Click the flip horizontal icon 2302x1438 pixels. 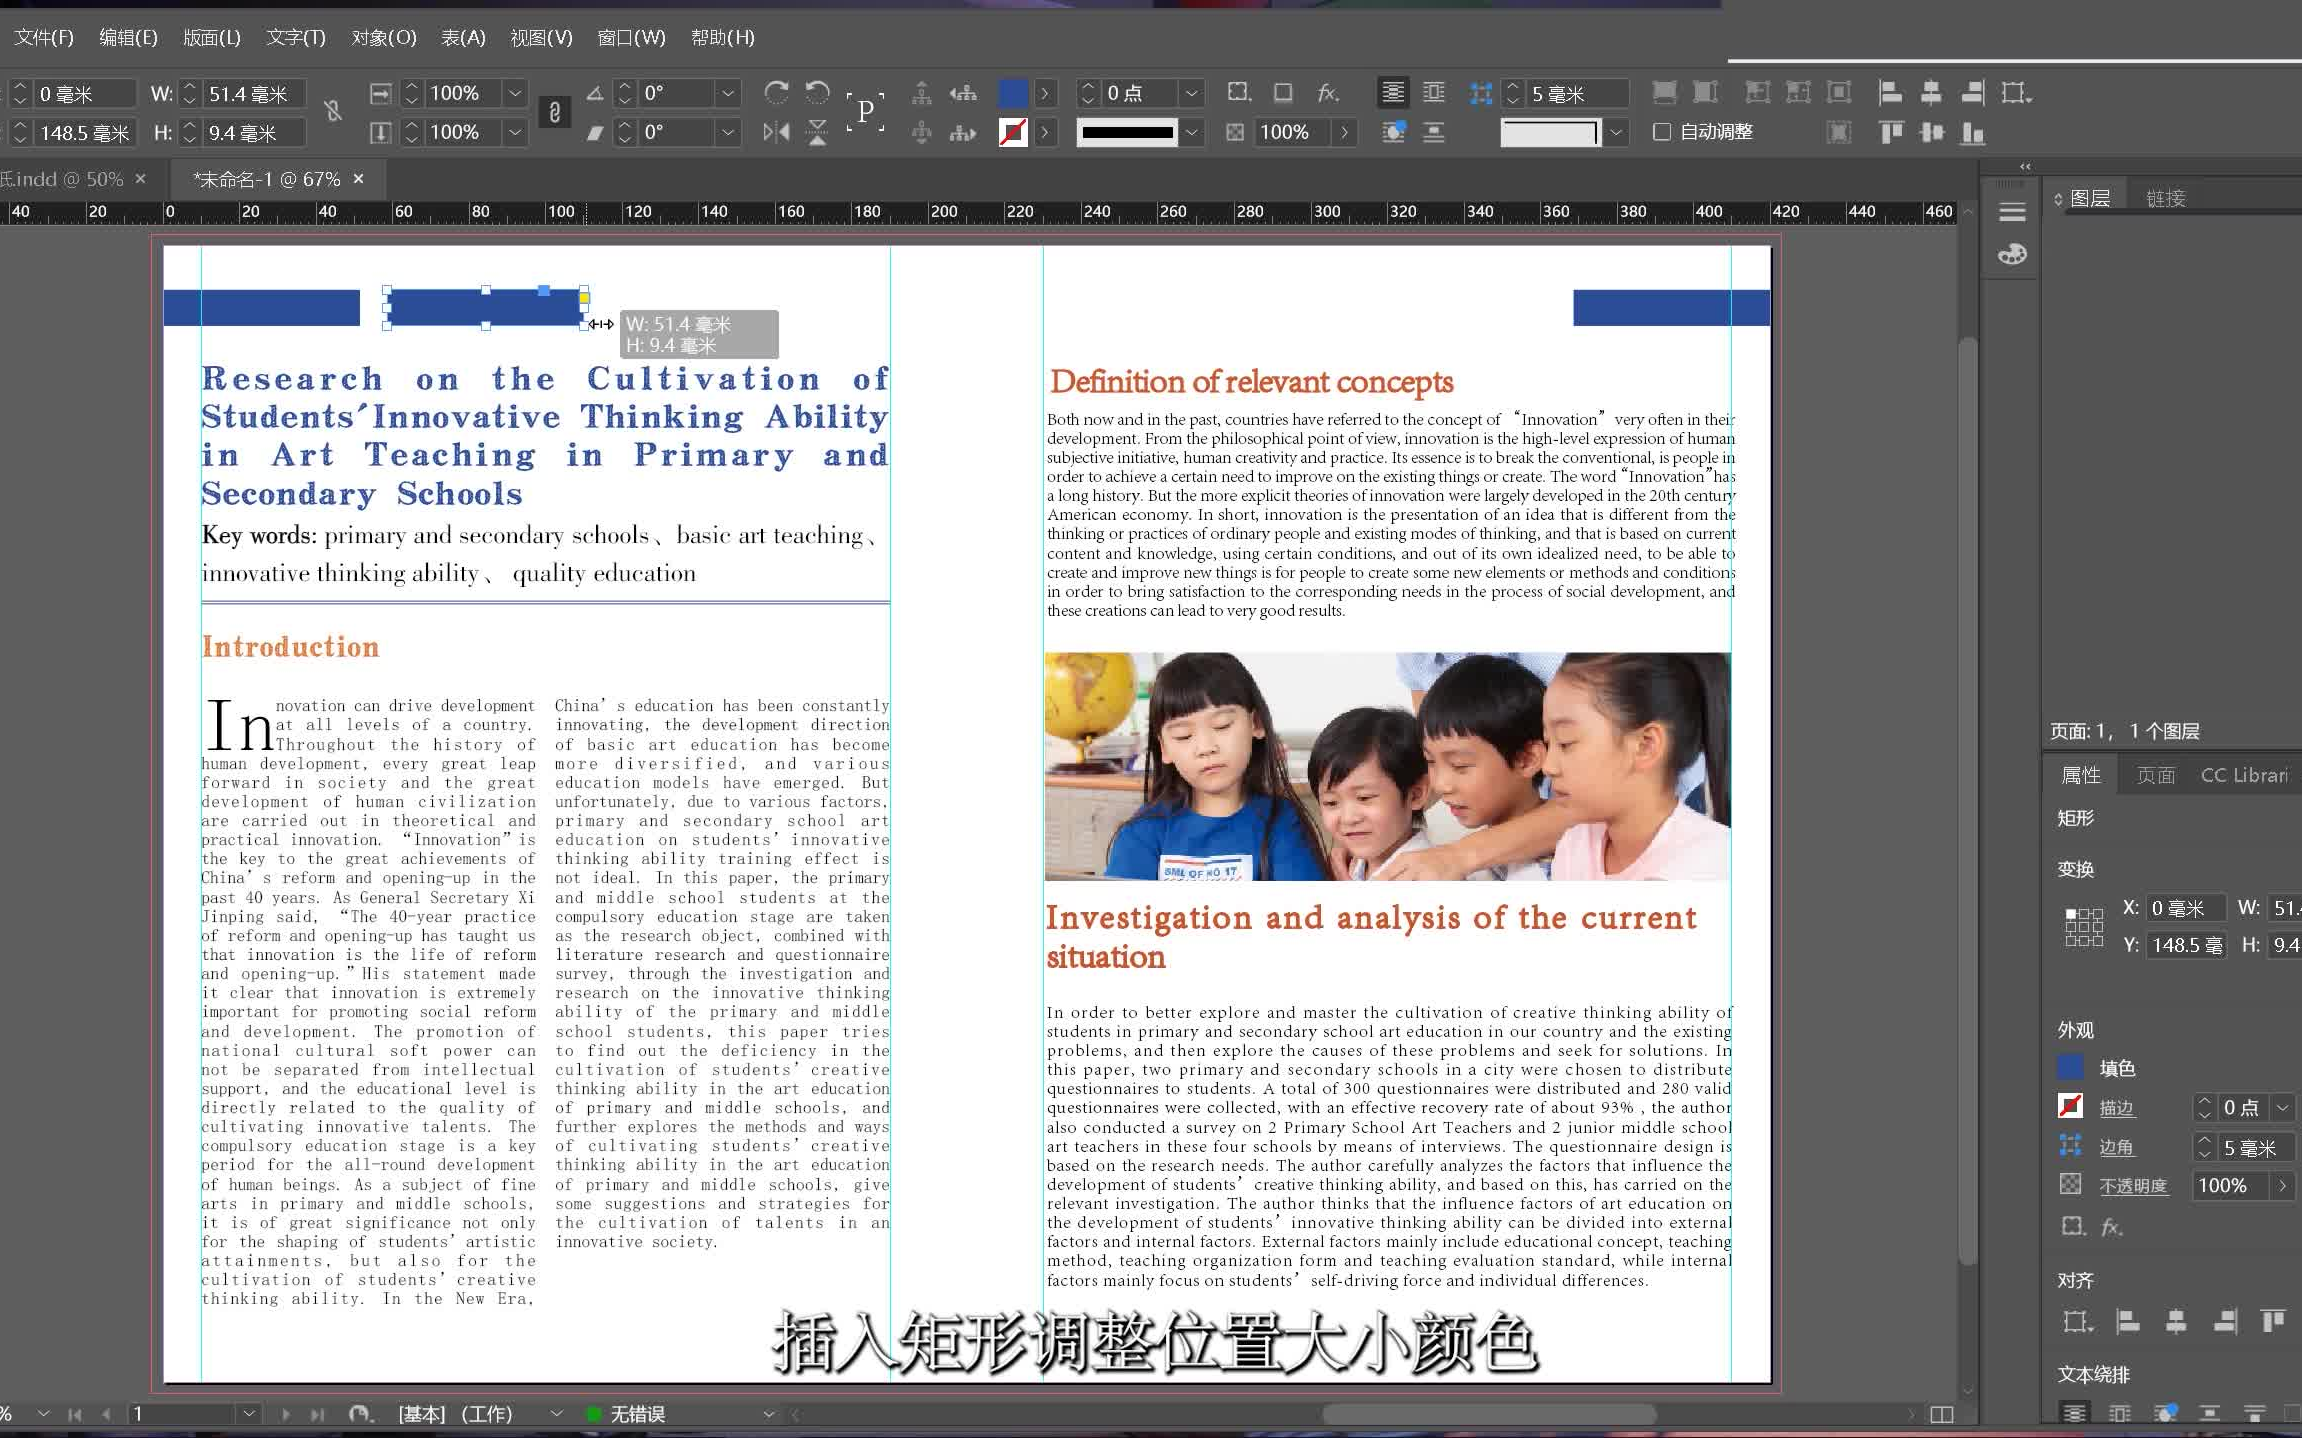(x=776, y=132)
